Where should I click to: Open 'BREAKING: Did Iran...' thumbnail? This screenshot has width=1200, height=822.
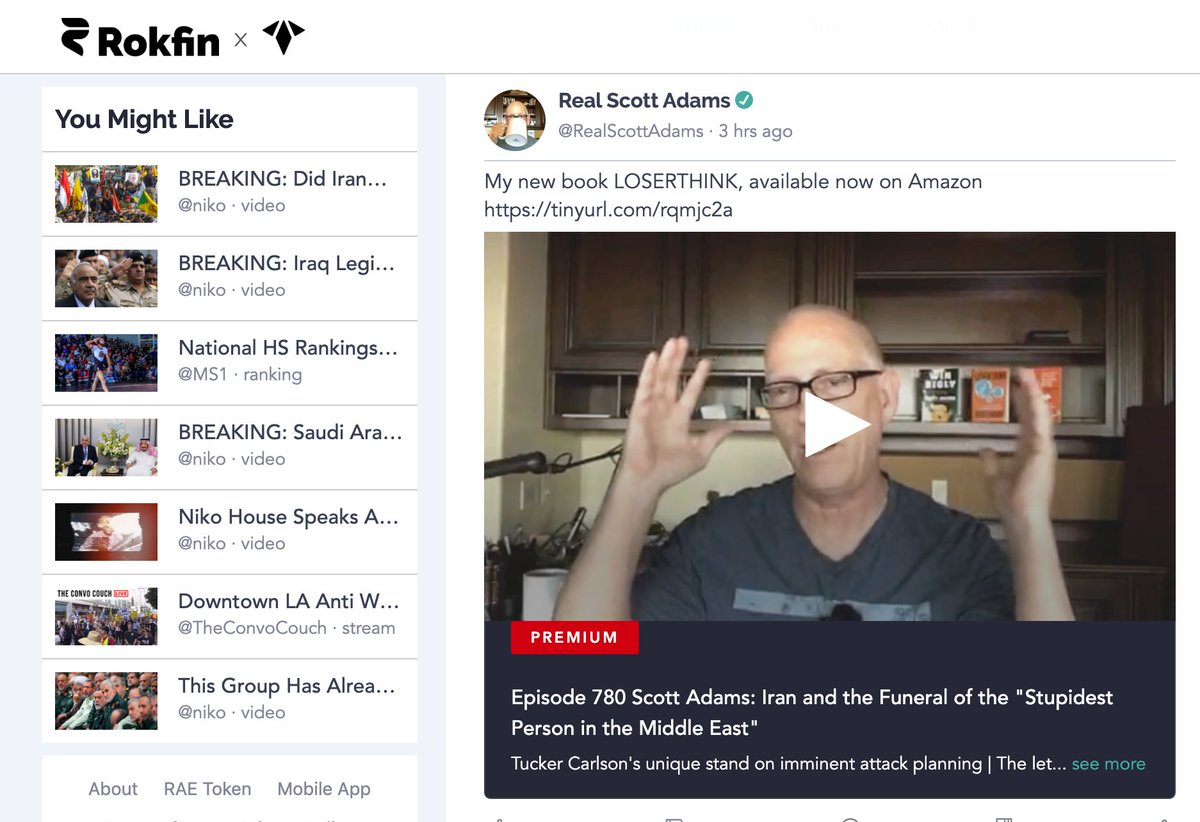106,194
